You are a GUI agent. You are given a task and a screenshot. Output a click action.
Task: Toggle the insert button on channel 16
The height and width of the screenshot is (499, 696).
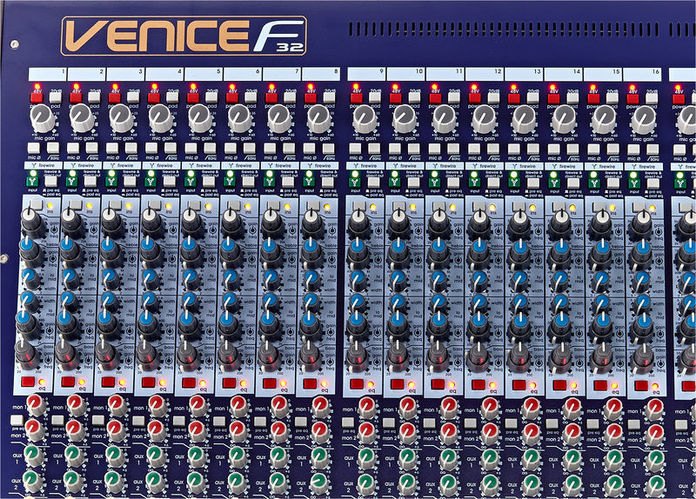(x=639, y=207)
